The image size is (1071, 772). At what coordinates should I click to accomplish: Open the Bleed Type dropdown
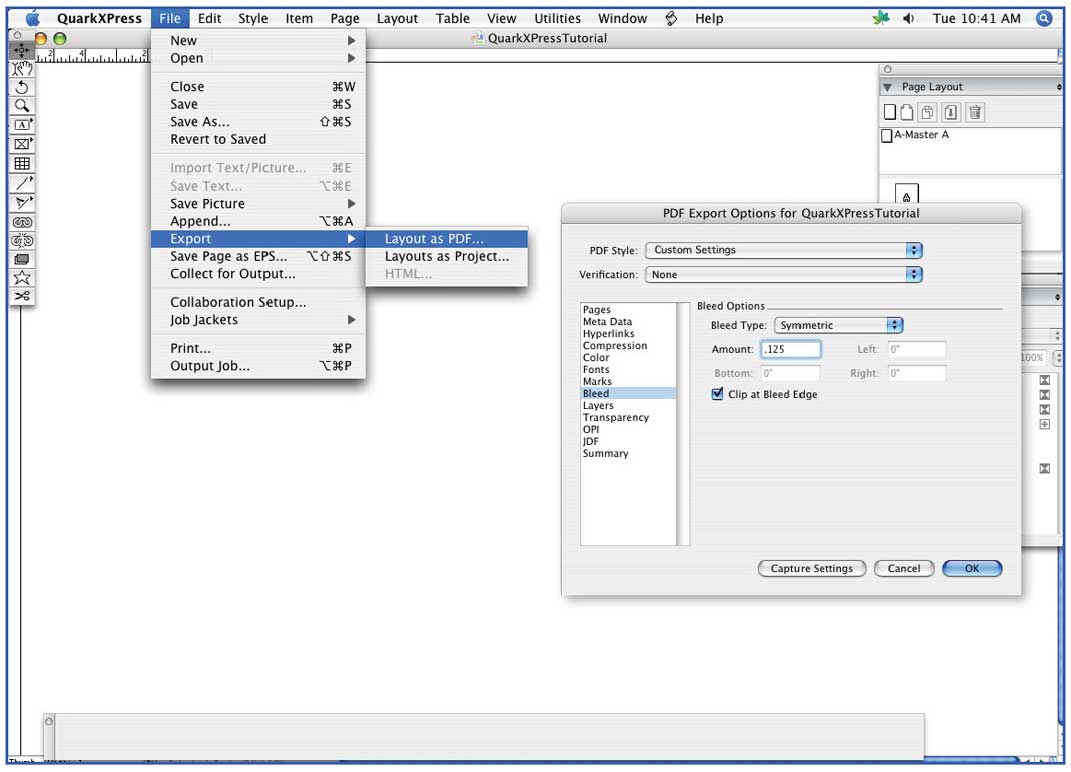tap(838, 325)
